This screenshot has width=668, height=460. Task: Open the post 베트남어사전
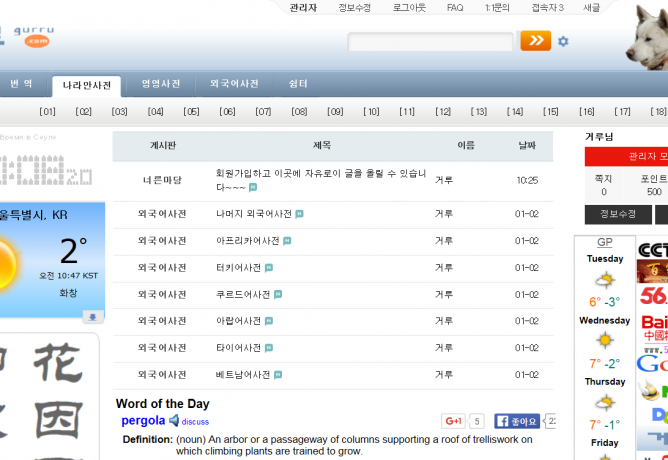pos(243,375)
